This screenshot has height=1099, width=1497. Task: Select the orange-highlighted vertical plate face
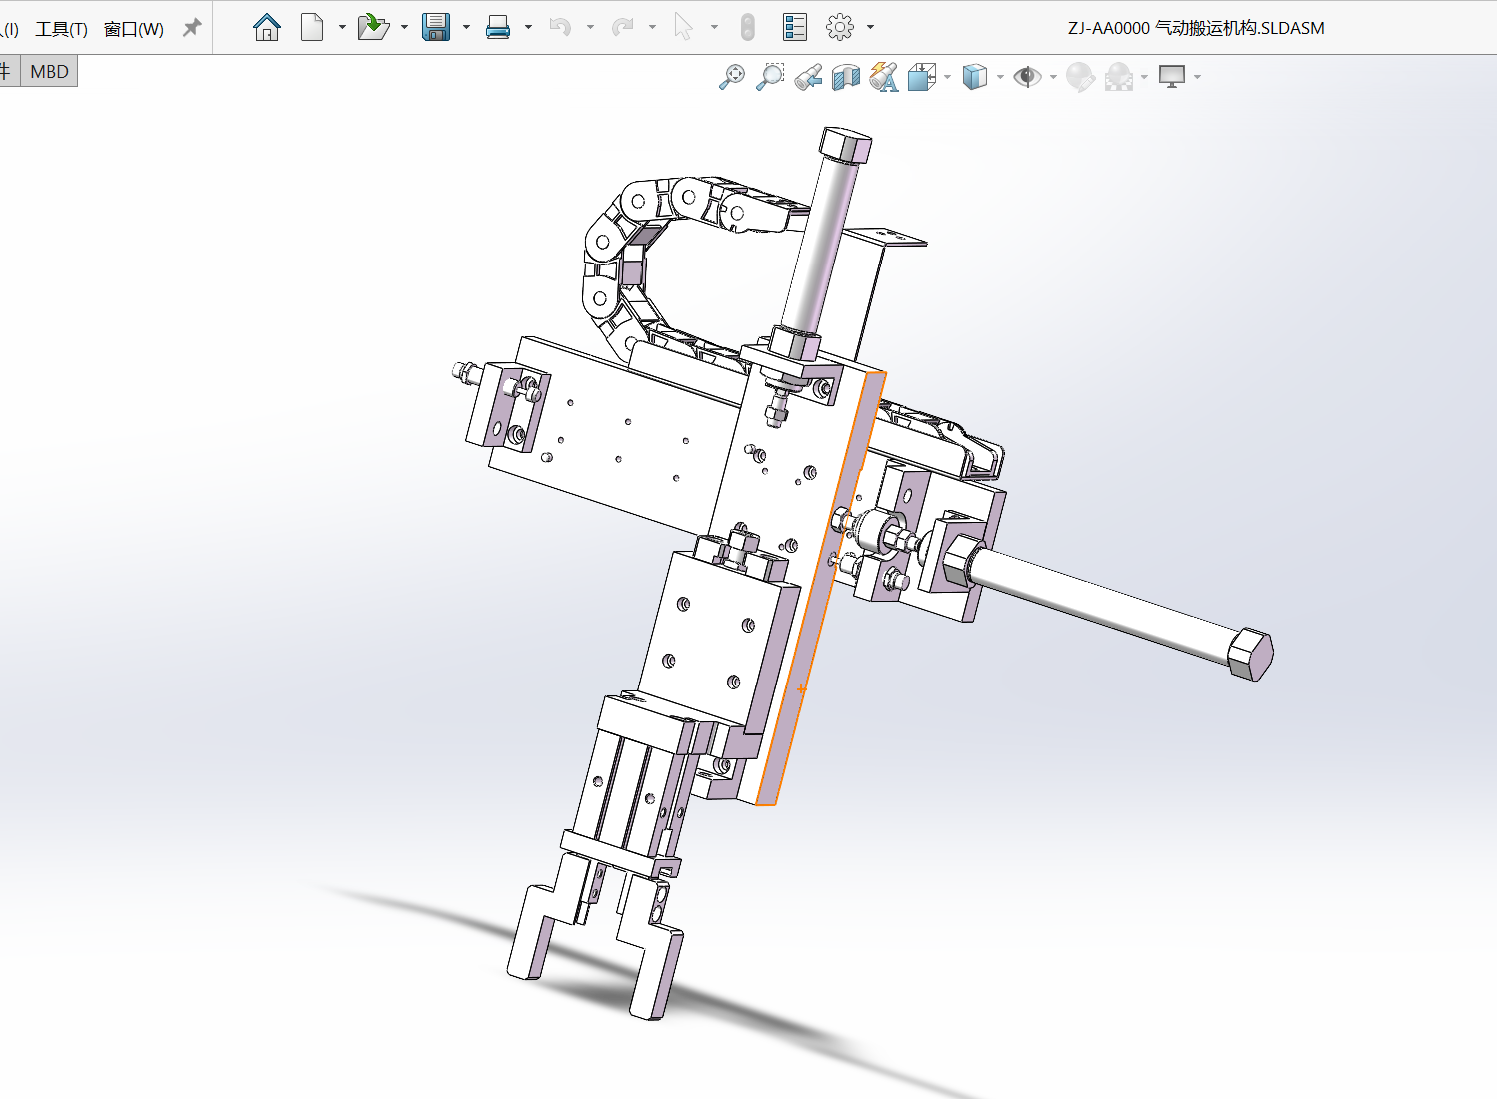(820, 590)
